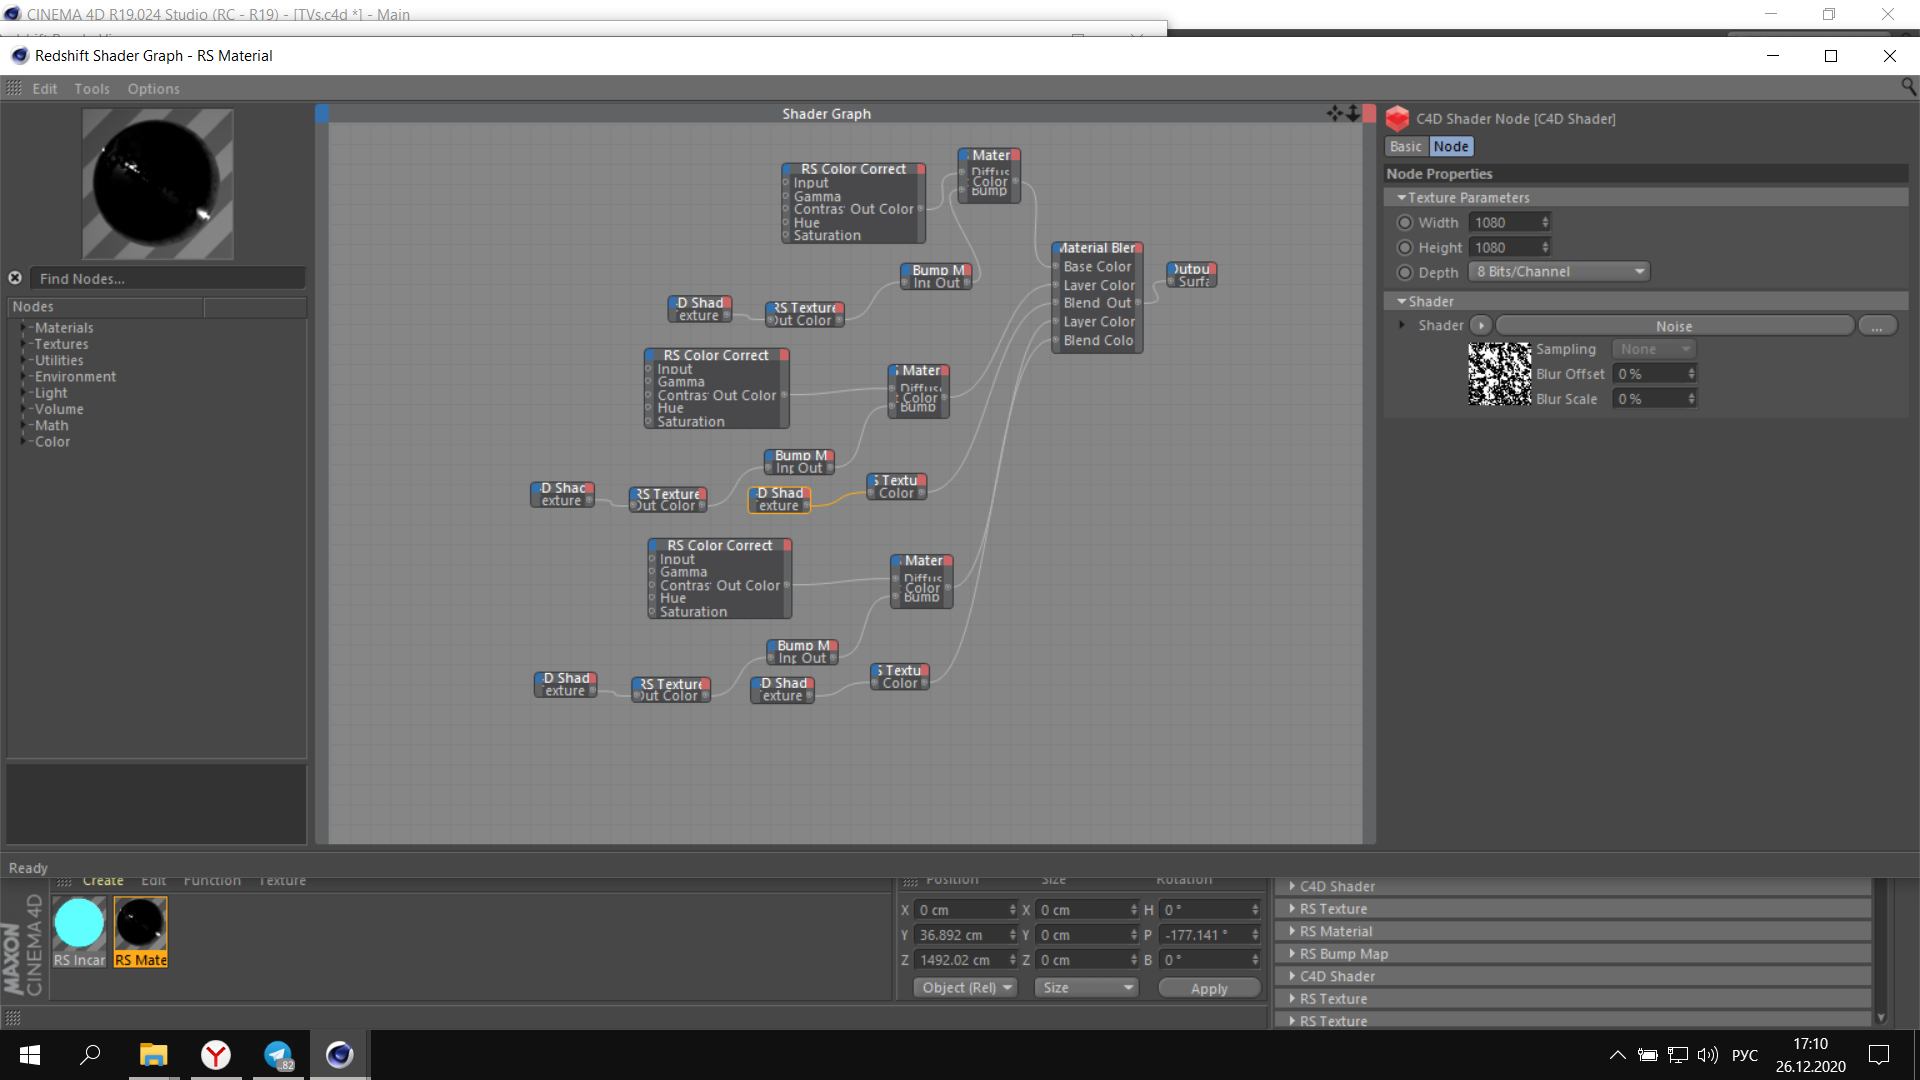Open the Edit menu

tap(44, 89)
